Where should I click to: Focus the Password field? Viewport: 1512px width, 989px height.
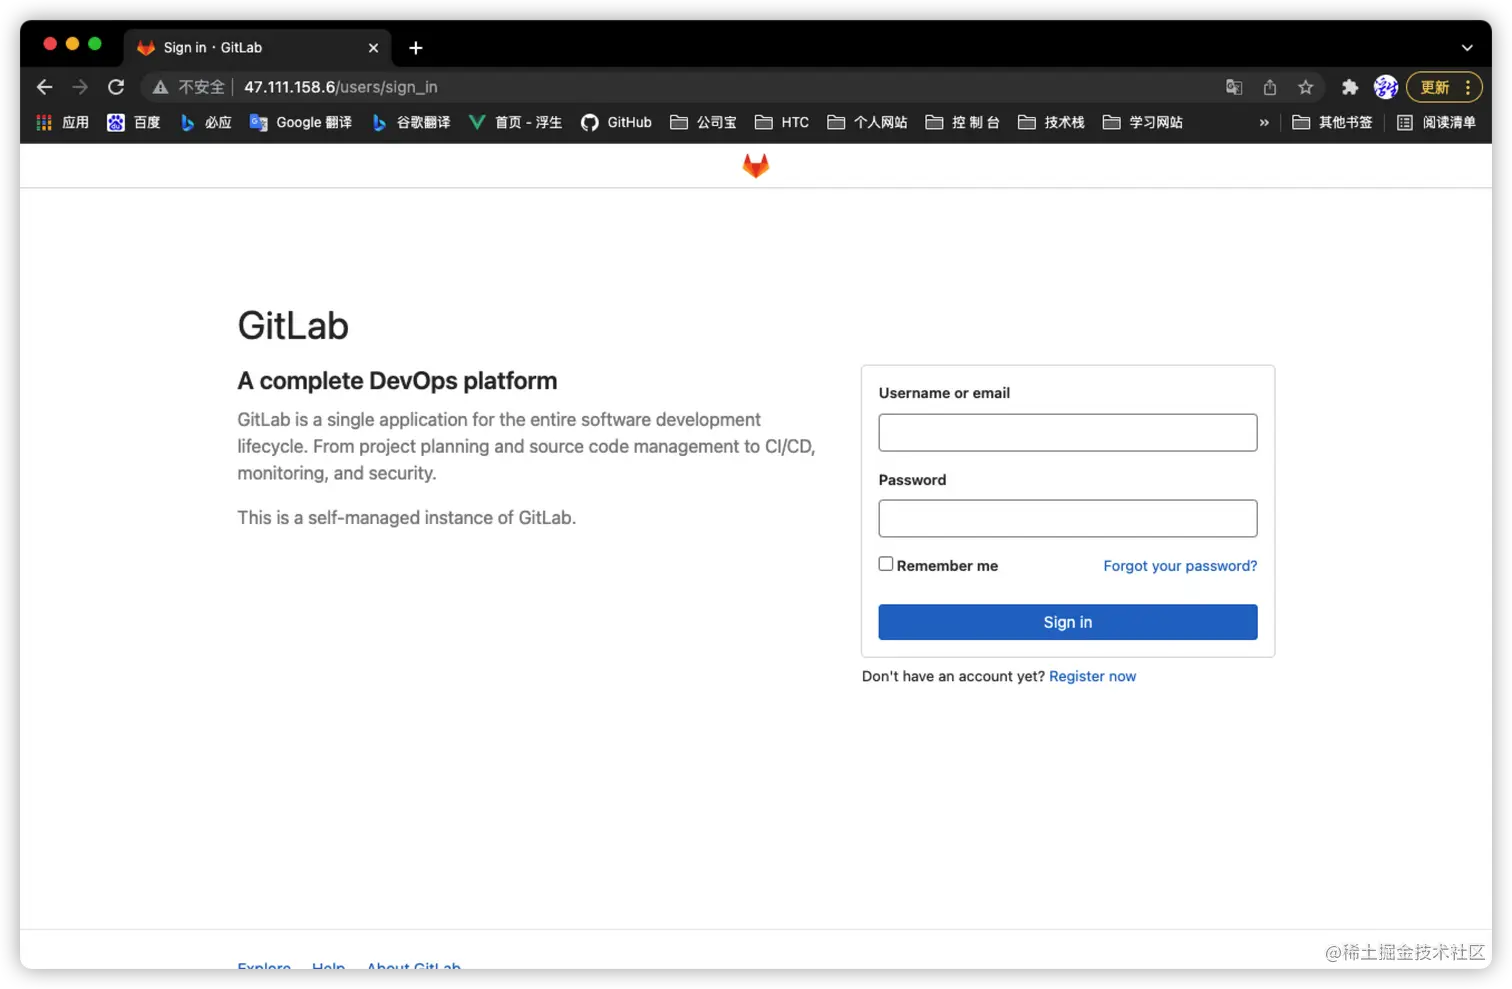1067,518
